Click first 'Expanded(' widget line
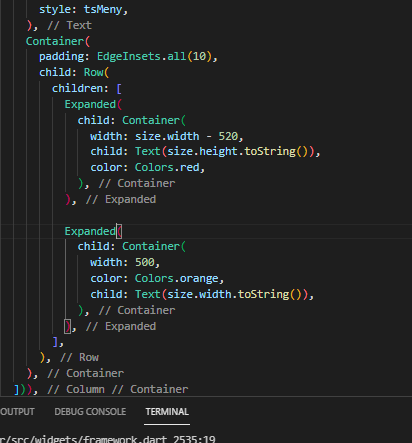This screenshot has height=443, width=412. coord(93,104)
